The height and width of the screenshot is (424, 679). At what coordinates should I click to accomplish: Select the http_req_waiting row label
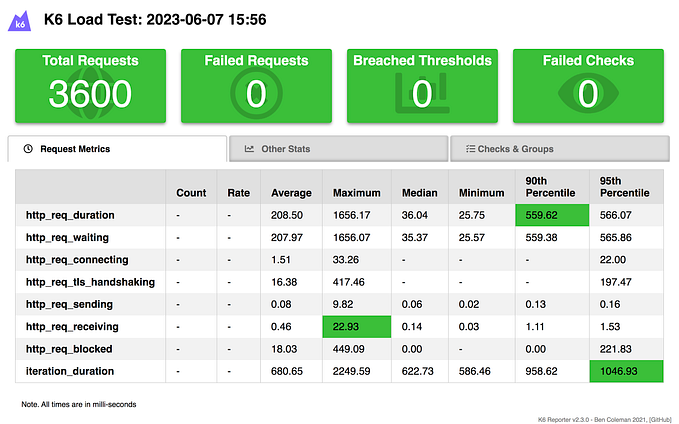[67, 237]
